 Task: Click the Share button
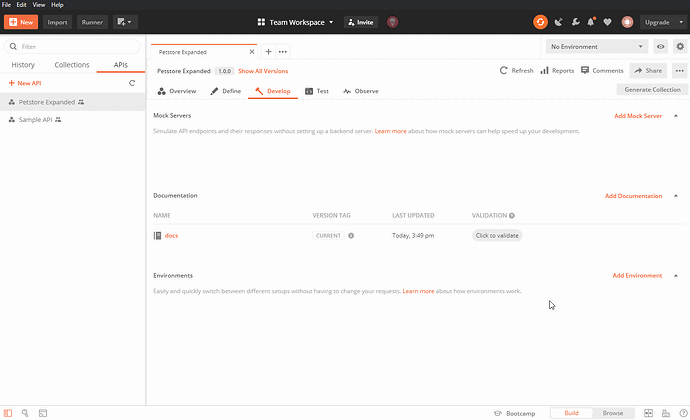(x=648, y=70)
